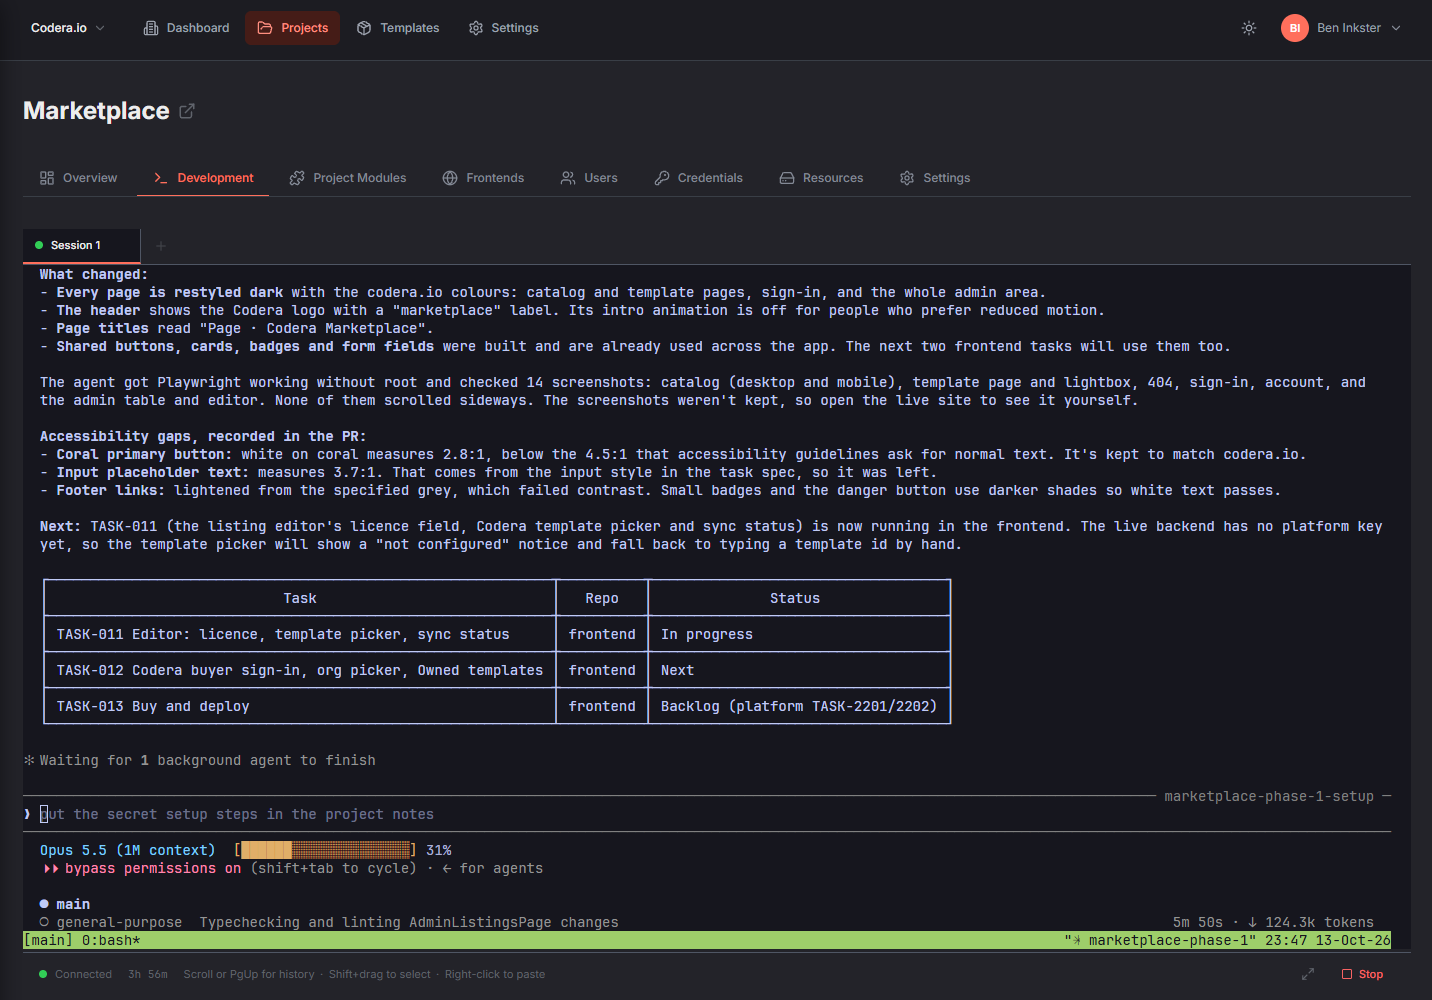Image resolution: width=1432 pixels, height=1000 pixels.
Task: Click the tmux status bar '0:bash*'
Action: click(x=111, y=940)
